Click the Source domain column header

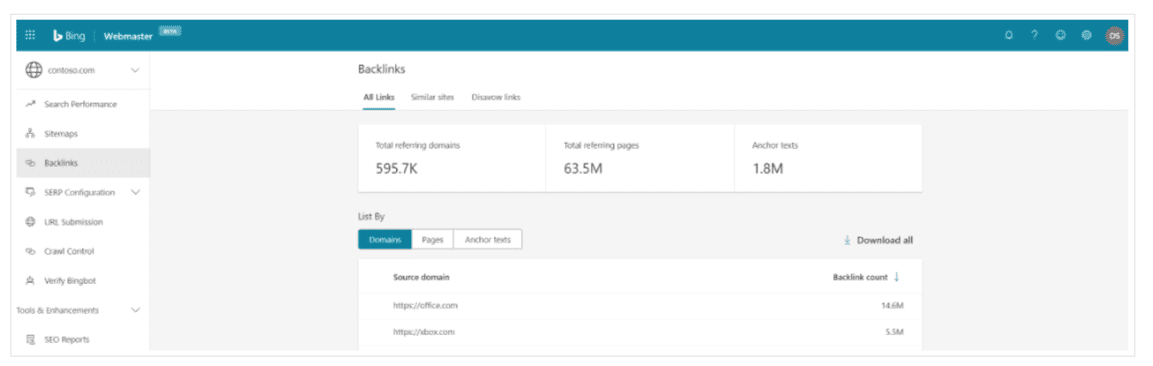[x=421, y=277]
